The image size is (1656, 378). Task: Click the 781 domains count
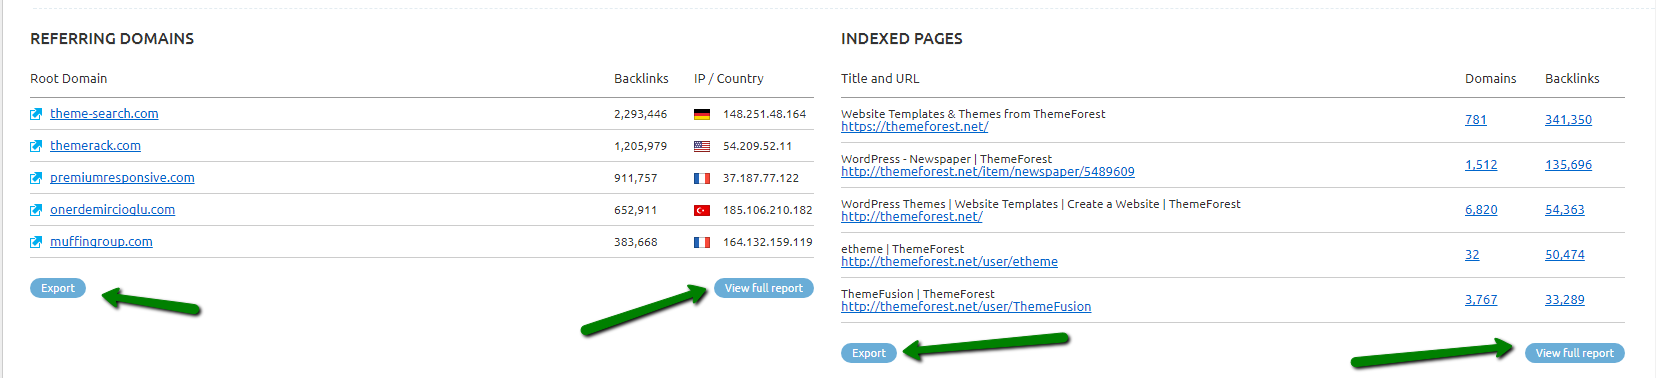(x=1476, y=120)
